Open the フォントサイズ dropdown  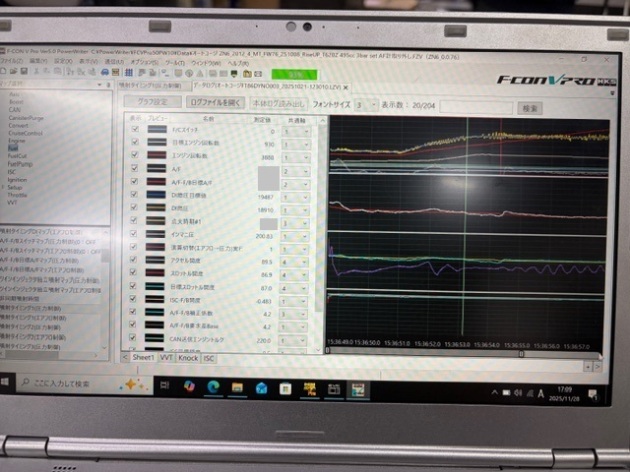click(x=374, y=105)
